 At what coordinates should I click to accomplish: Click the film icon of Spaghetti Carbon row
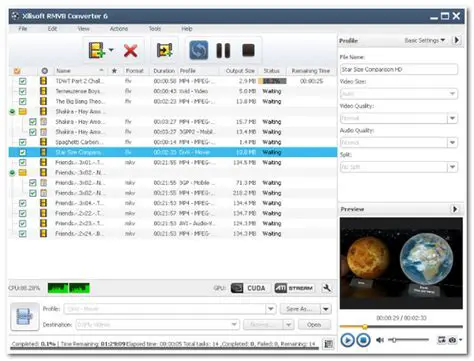pos(43,142)
